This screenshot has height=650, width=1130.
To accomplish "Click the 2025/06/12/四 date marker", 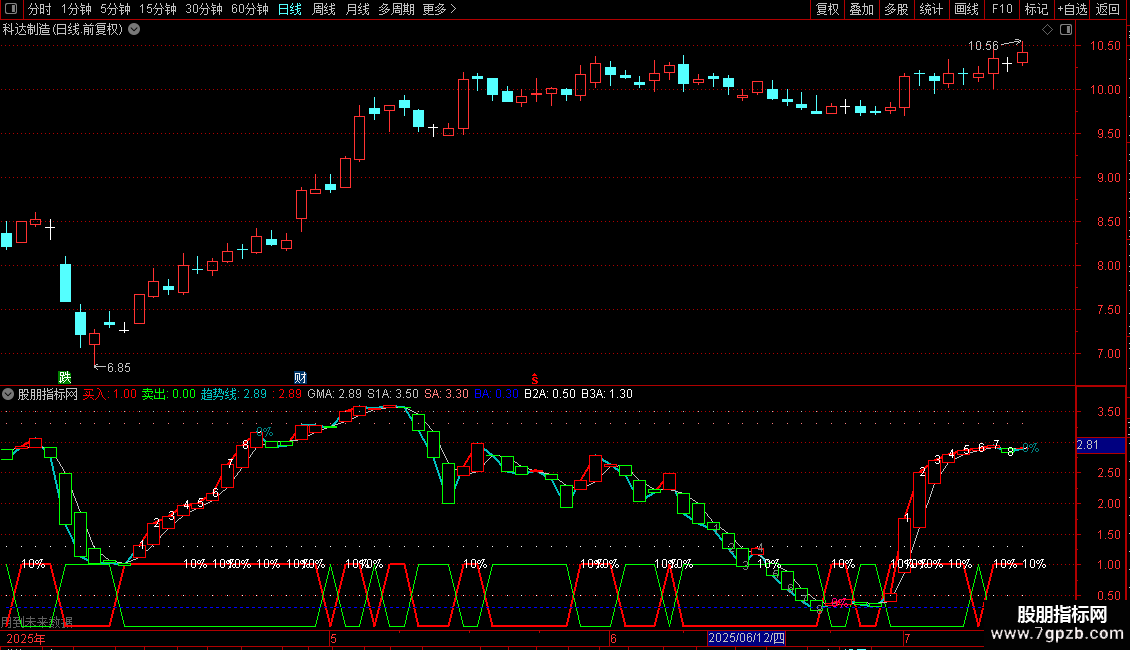I will pyautogui.click(x=747, y=638).
